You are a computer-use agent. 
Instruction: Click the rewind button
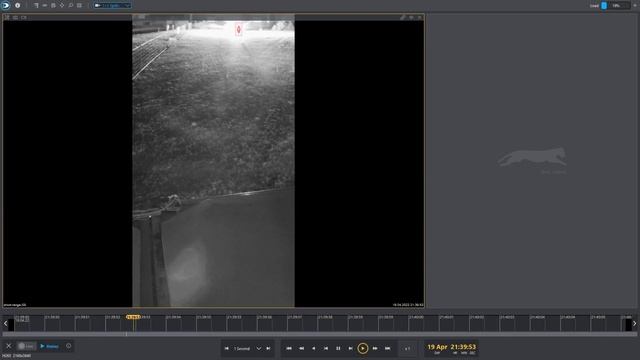pyautogui.click(x=301, y=348)
